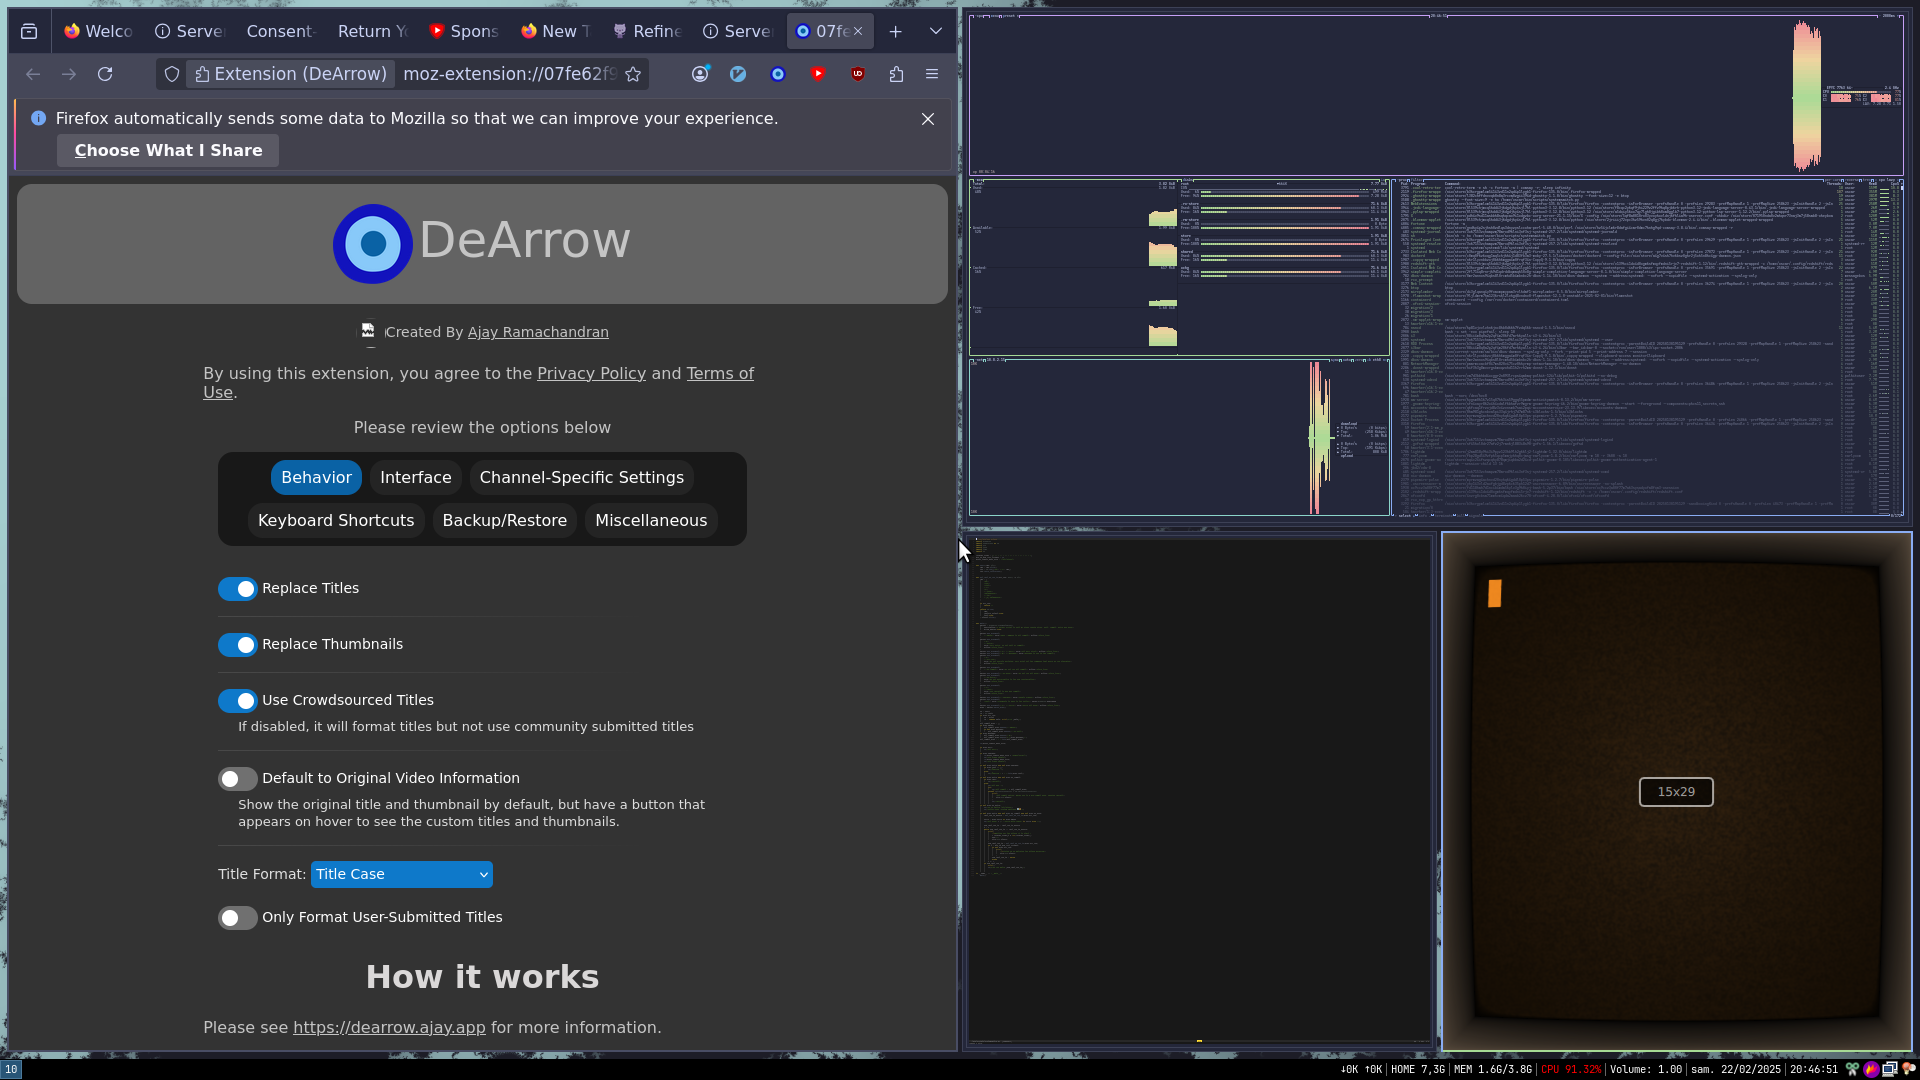Click the purple flame tray icon

click(x=1871, y=1069)
